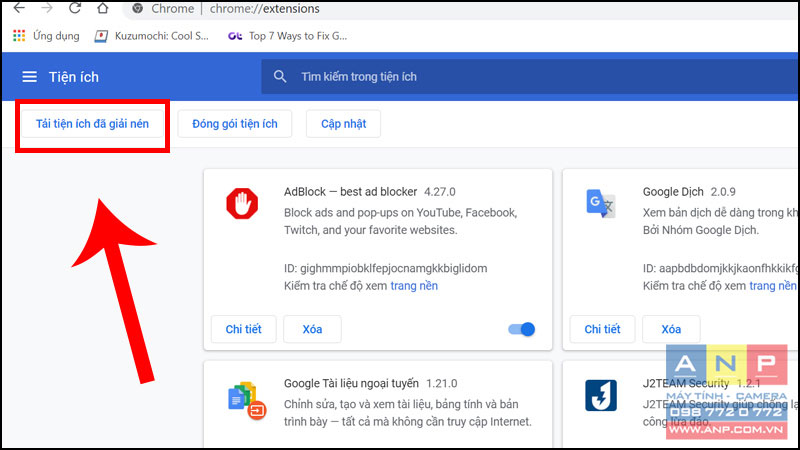
Task: Open the Kuzumochi: Cool S... bookmark
Action: tap(152, 36)
